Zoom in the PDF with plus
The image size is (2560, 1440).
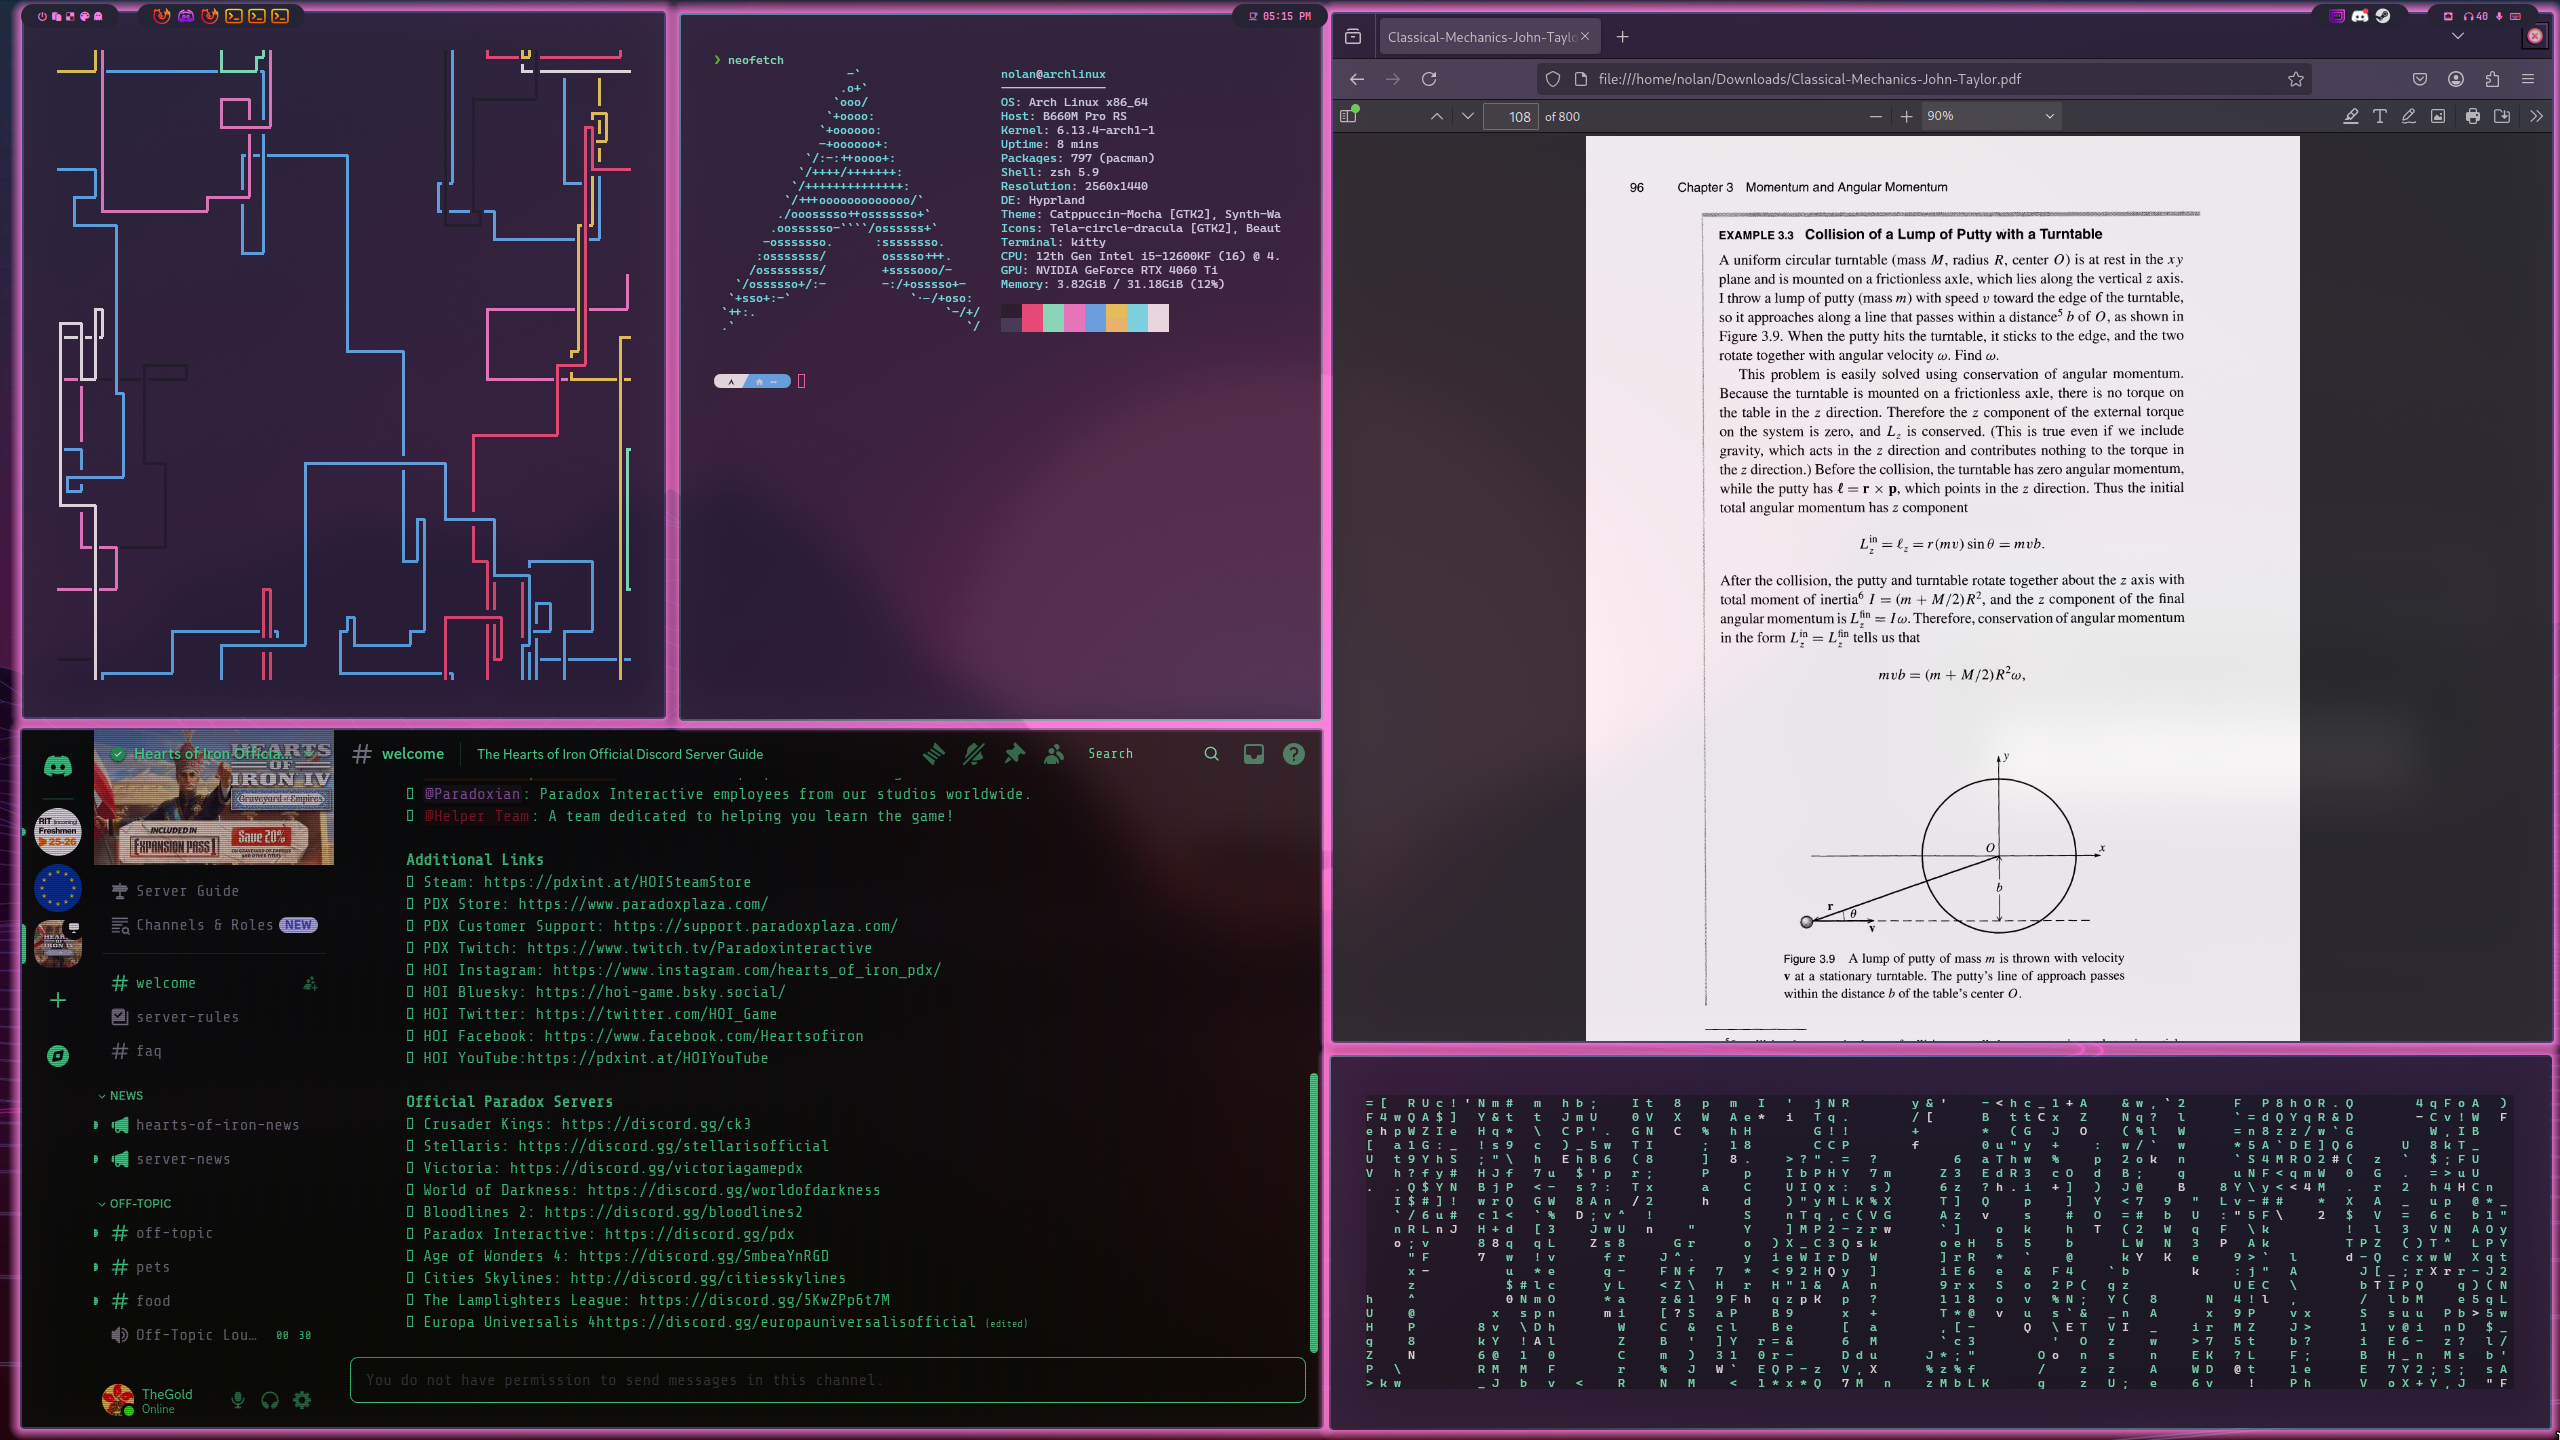[x=1906, y=116]
